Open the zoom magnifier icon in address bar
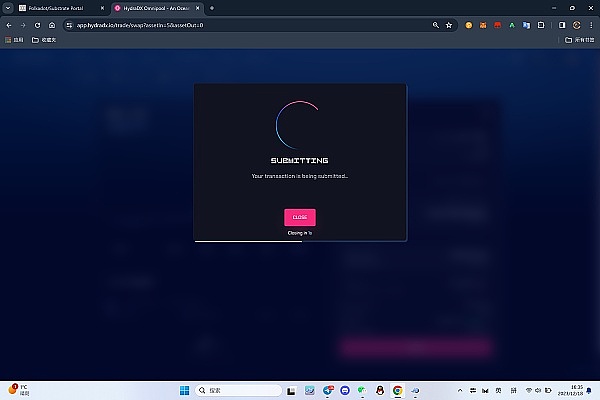Viewport: 600px width, 400px height. (434, 24)
